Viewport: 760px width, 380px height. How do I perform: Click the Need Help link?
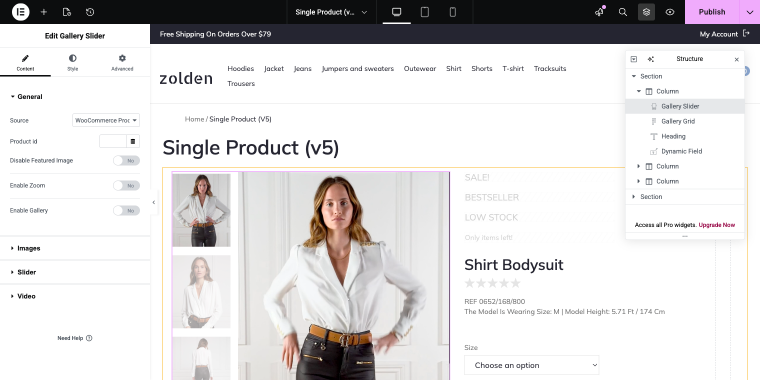click(x=75, y=338)
